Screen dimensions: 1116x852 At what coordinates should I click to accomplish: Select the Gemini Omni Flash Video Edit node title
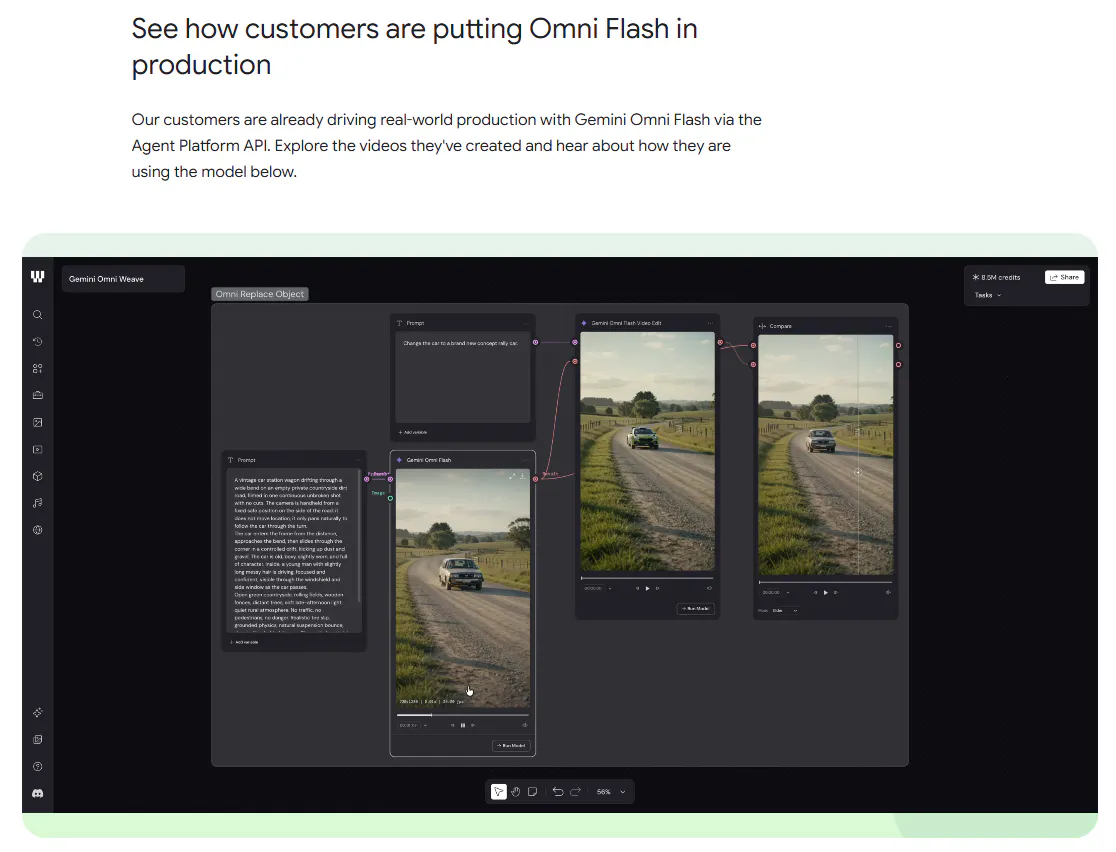626,323
